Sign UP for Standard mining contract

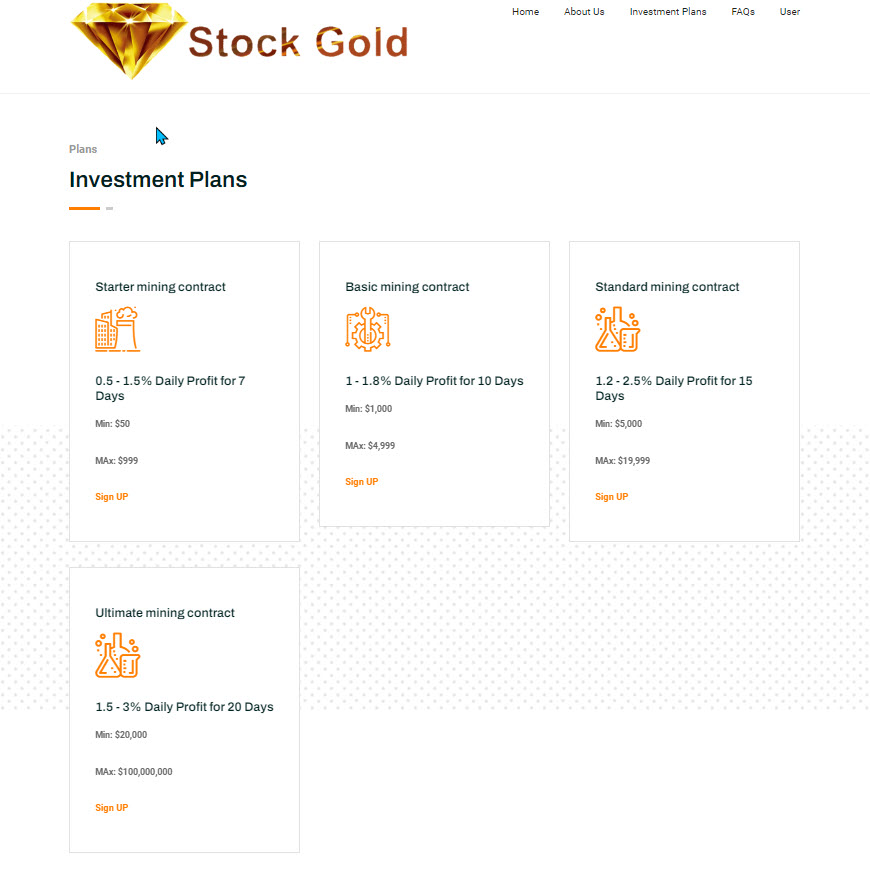click(x=612, y=497)
